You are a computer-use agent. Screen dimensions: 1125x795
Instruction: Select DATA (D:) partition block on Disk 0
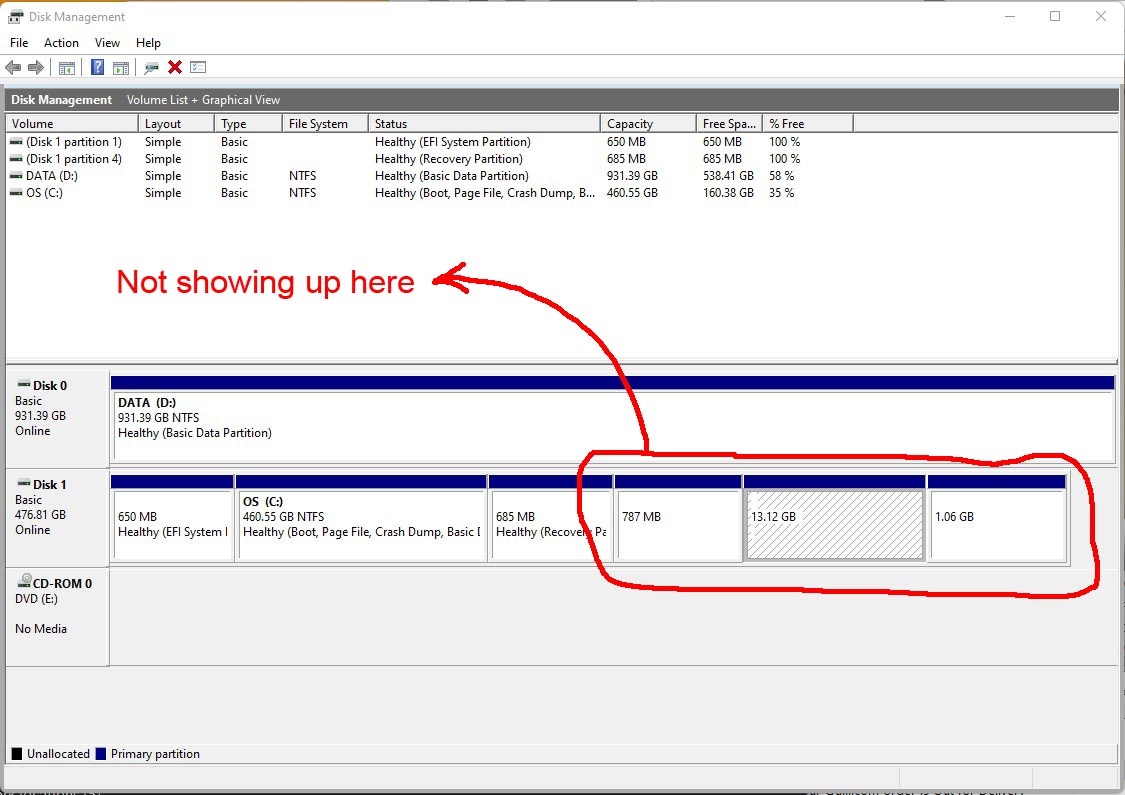[x=613, y=419]
